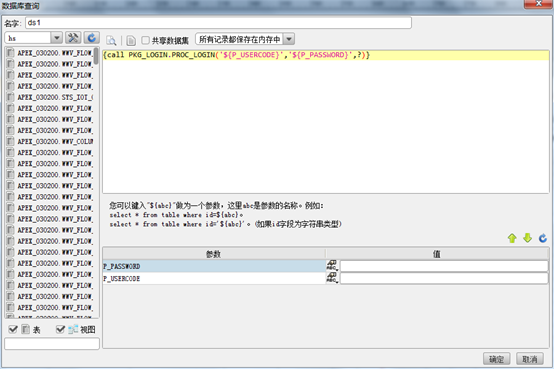The image size is (554, 369).
Task: Close the 数据库查询 dialog
Action: tap(539, 4)
